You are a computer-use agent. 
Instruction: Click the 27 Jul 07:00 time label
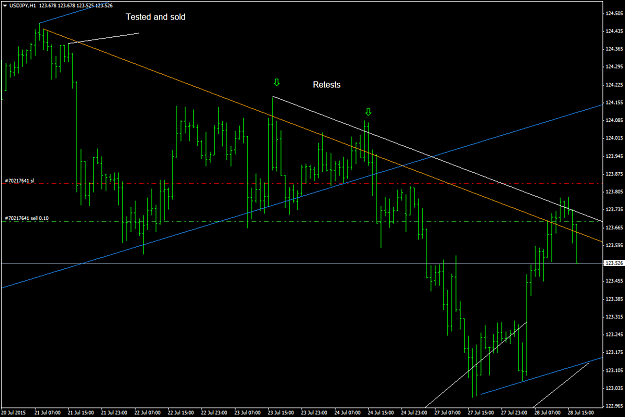448,413
